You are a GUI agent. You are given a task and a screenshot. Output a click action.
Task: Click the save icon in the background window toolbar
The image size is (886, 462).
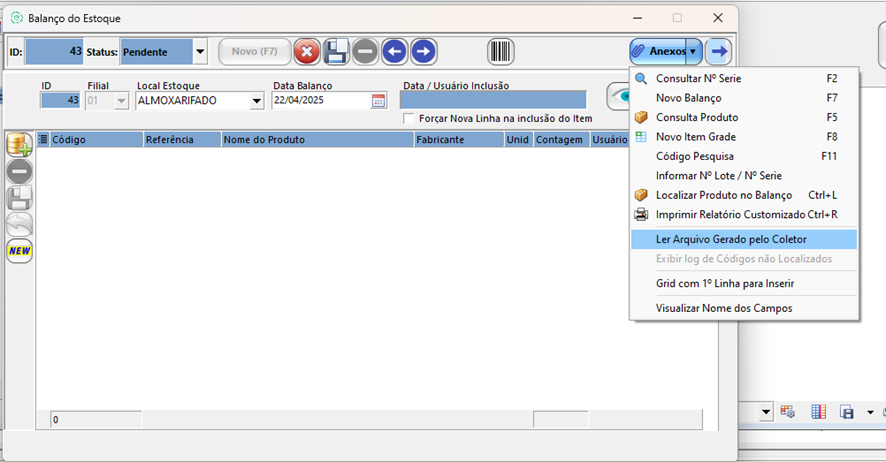tap(846, 412)
